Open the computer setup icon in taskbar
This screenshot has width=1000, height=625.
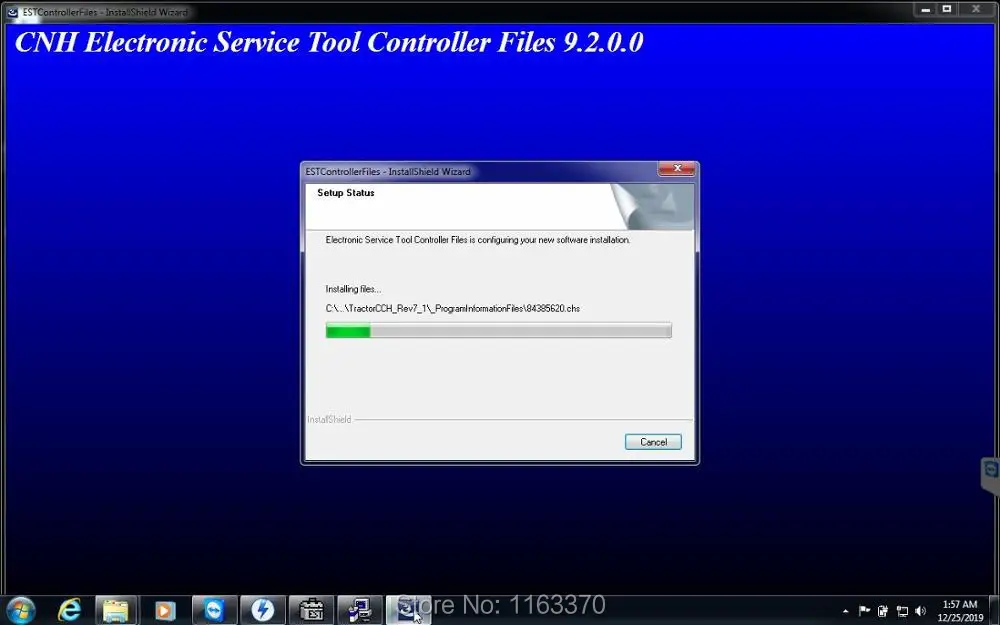pyautogui.click(x=359, y=610)
